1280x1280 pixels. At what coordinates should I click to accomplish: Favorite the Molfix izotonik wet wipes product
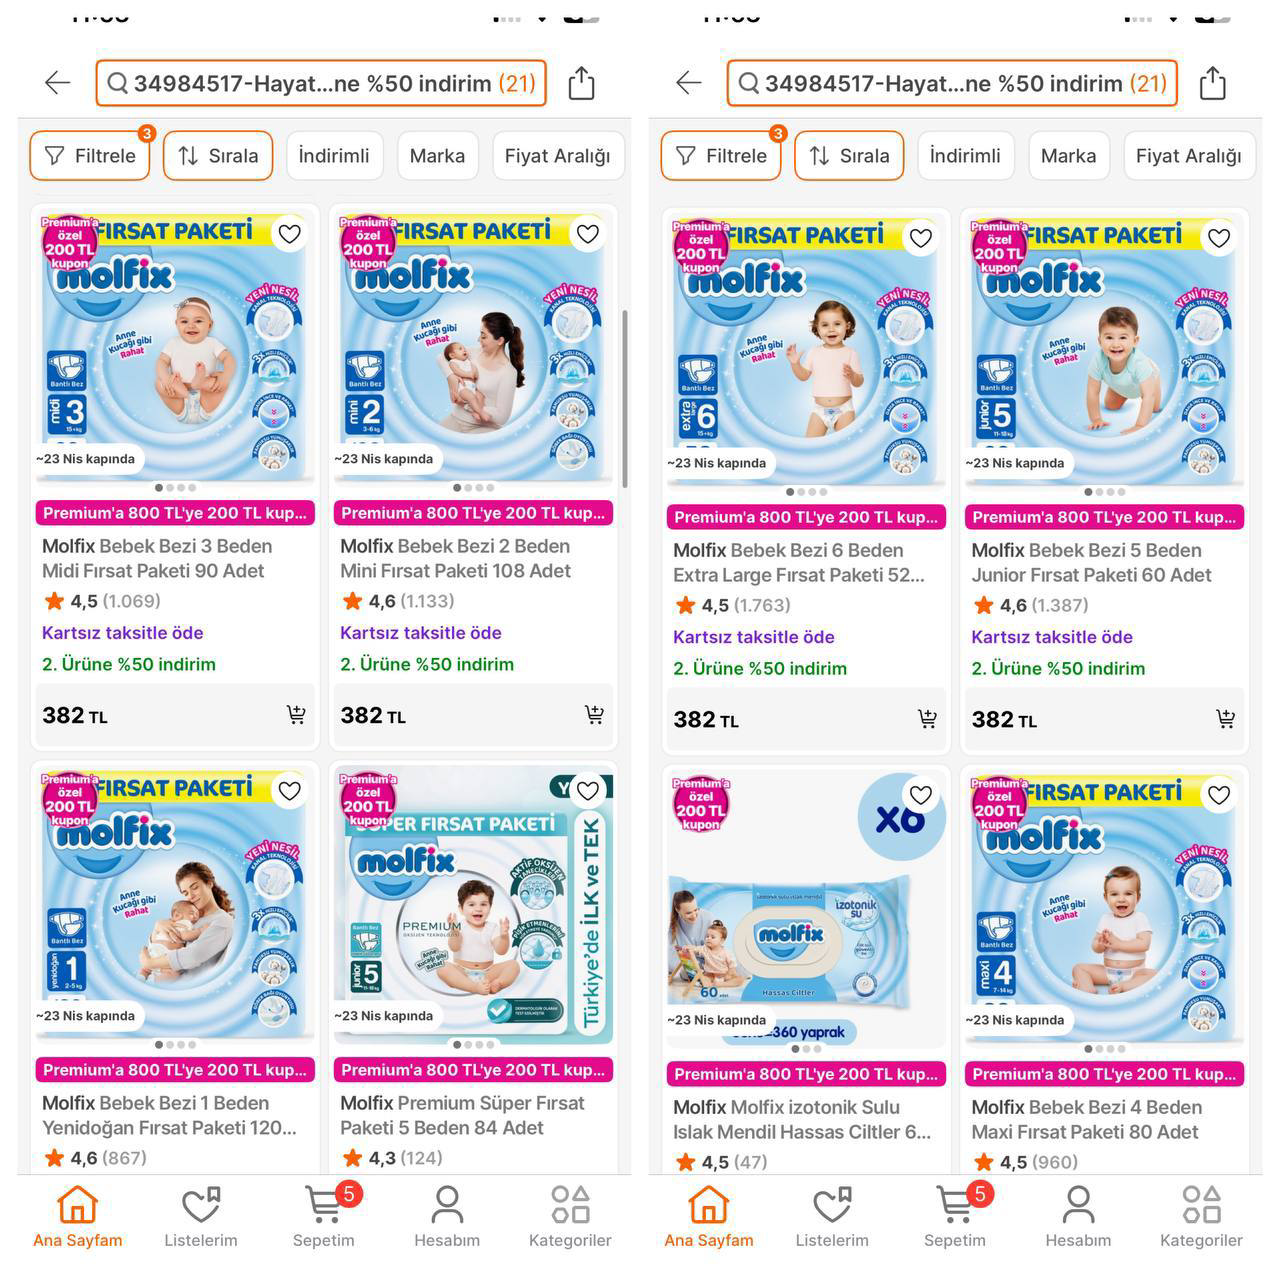pyautogui.click(x=920, y=795)
